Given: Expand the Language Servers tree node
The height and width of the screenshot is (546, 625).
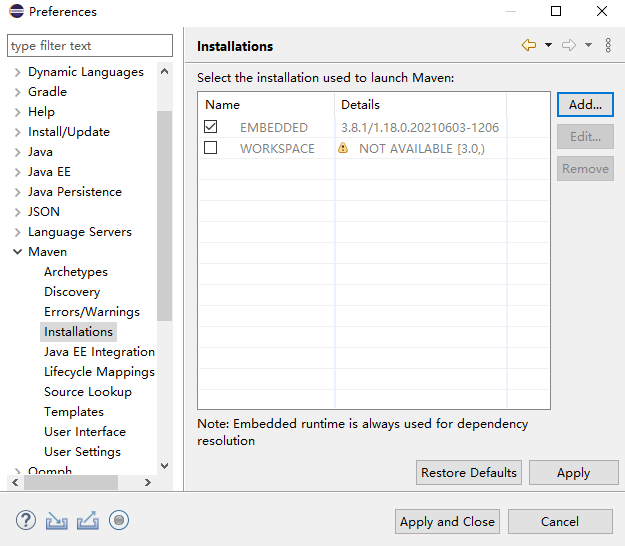Looking at the screenshot, I should [17, 232].
